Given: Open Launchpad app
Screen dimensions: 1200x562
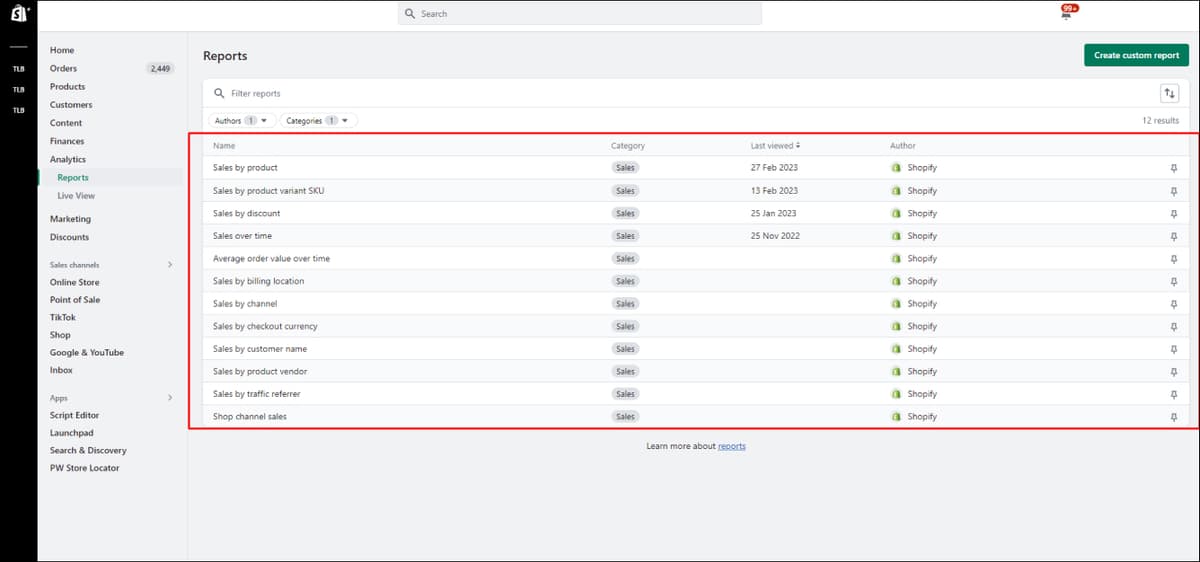Looking at the screenshot, I should pos(71,433).
